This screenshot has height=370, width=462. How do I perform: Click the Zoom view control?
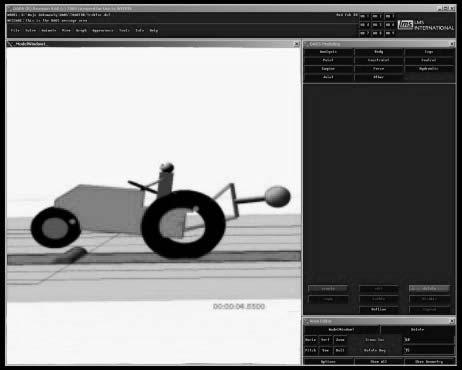click(x=340, y=340)
